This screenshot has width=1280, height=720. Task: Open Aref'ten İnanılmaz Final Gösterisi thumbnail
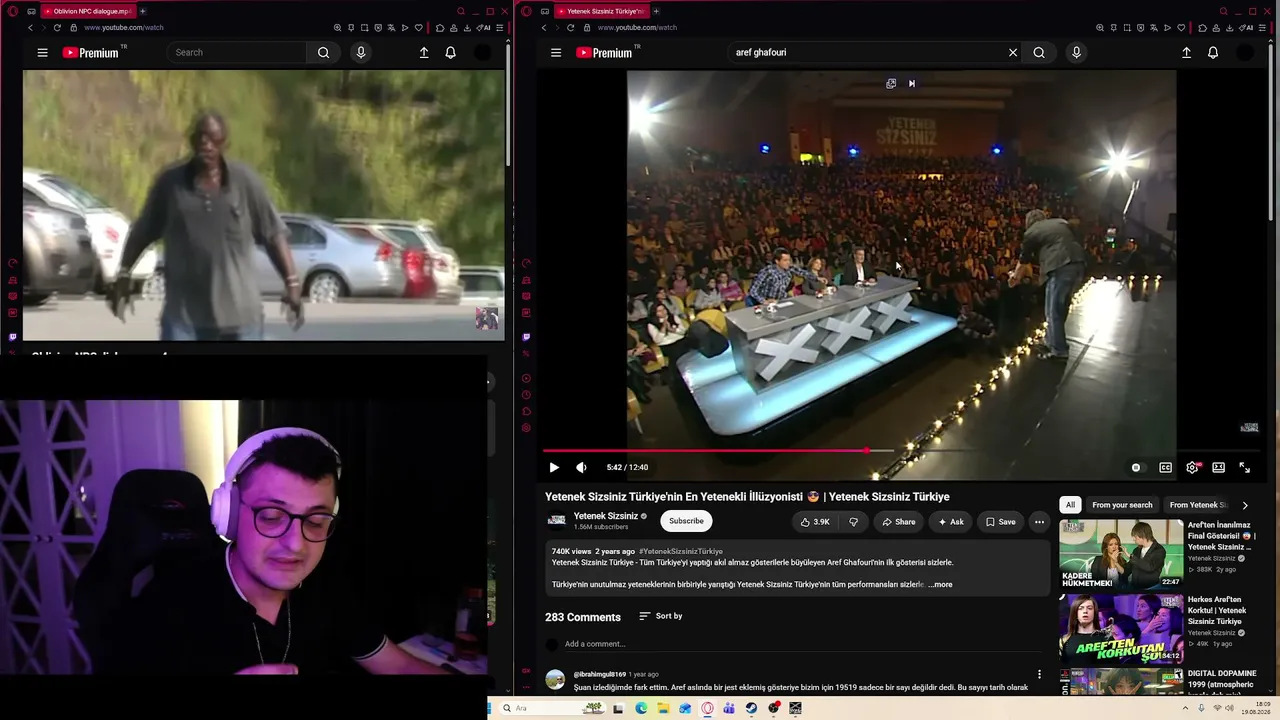1121,554
